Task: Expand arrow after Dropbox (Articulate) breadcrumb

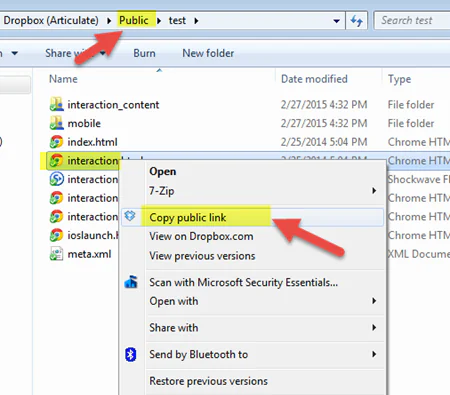Action: pos(109,21)
